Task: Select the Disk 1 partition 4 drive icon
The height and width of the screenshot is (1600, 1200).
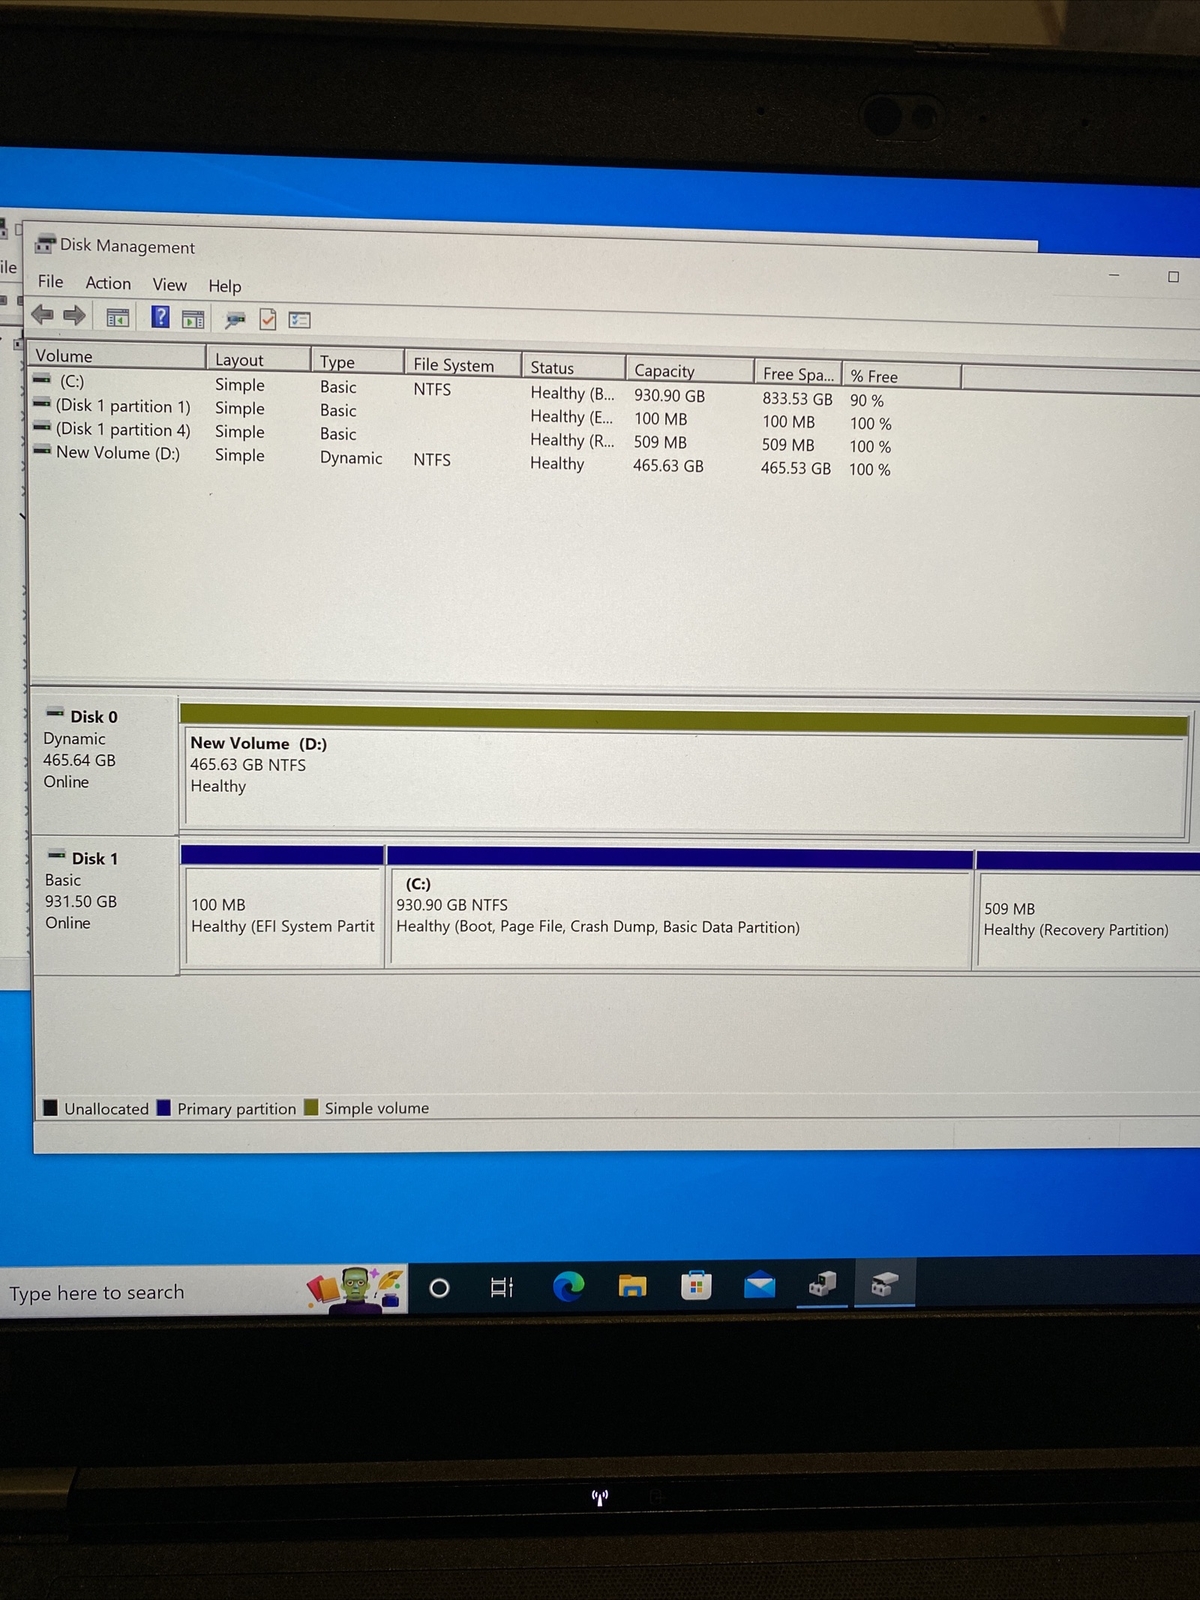Action: pyautogui.click(x=42, y=427)
